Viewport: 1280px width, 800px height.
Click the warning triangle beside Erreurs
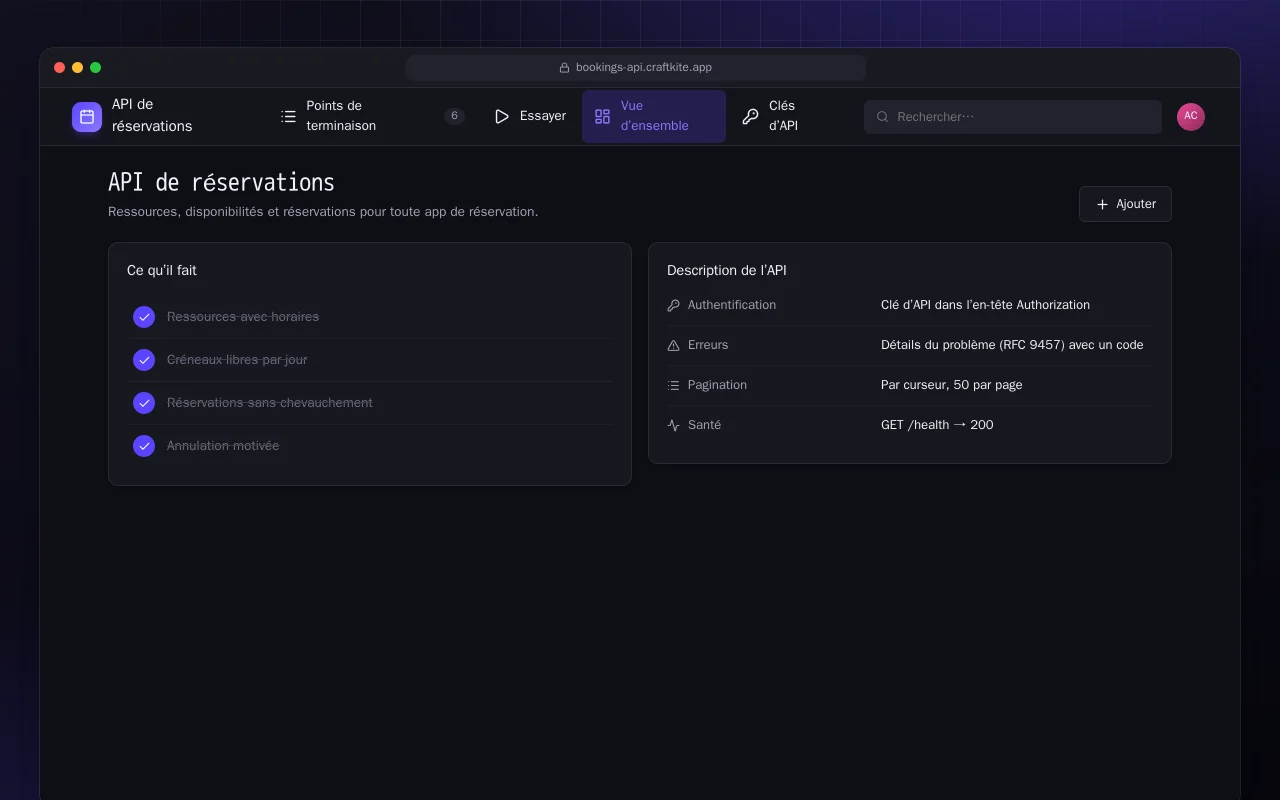coord(673,345)
